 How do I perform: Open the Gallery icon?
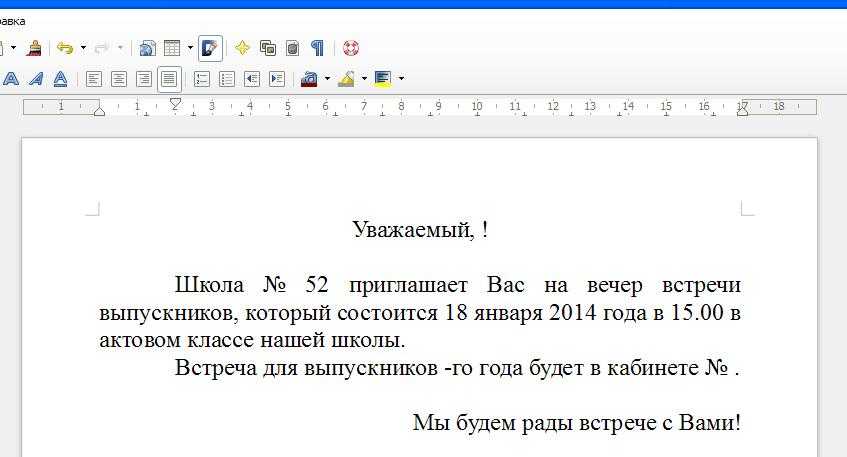(x=267, y=47)
